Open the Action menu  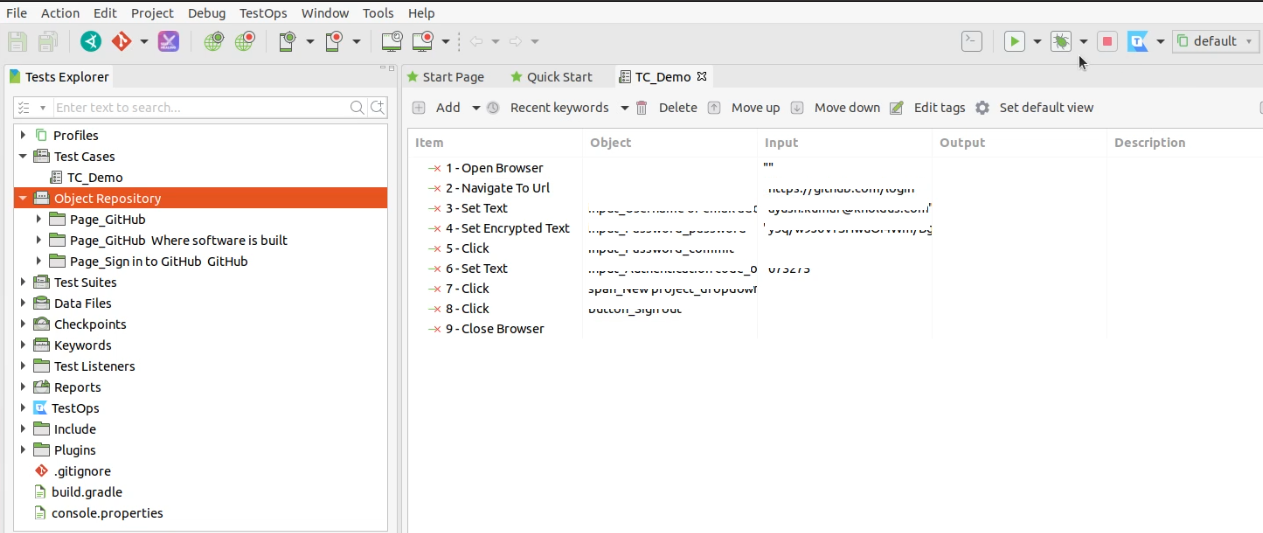pyautogui.click(x=60, y=13)
